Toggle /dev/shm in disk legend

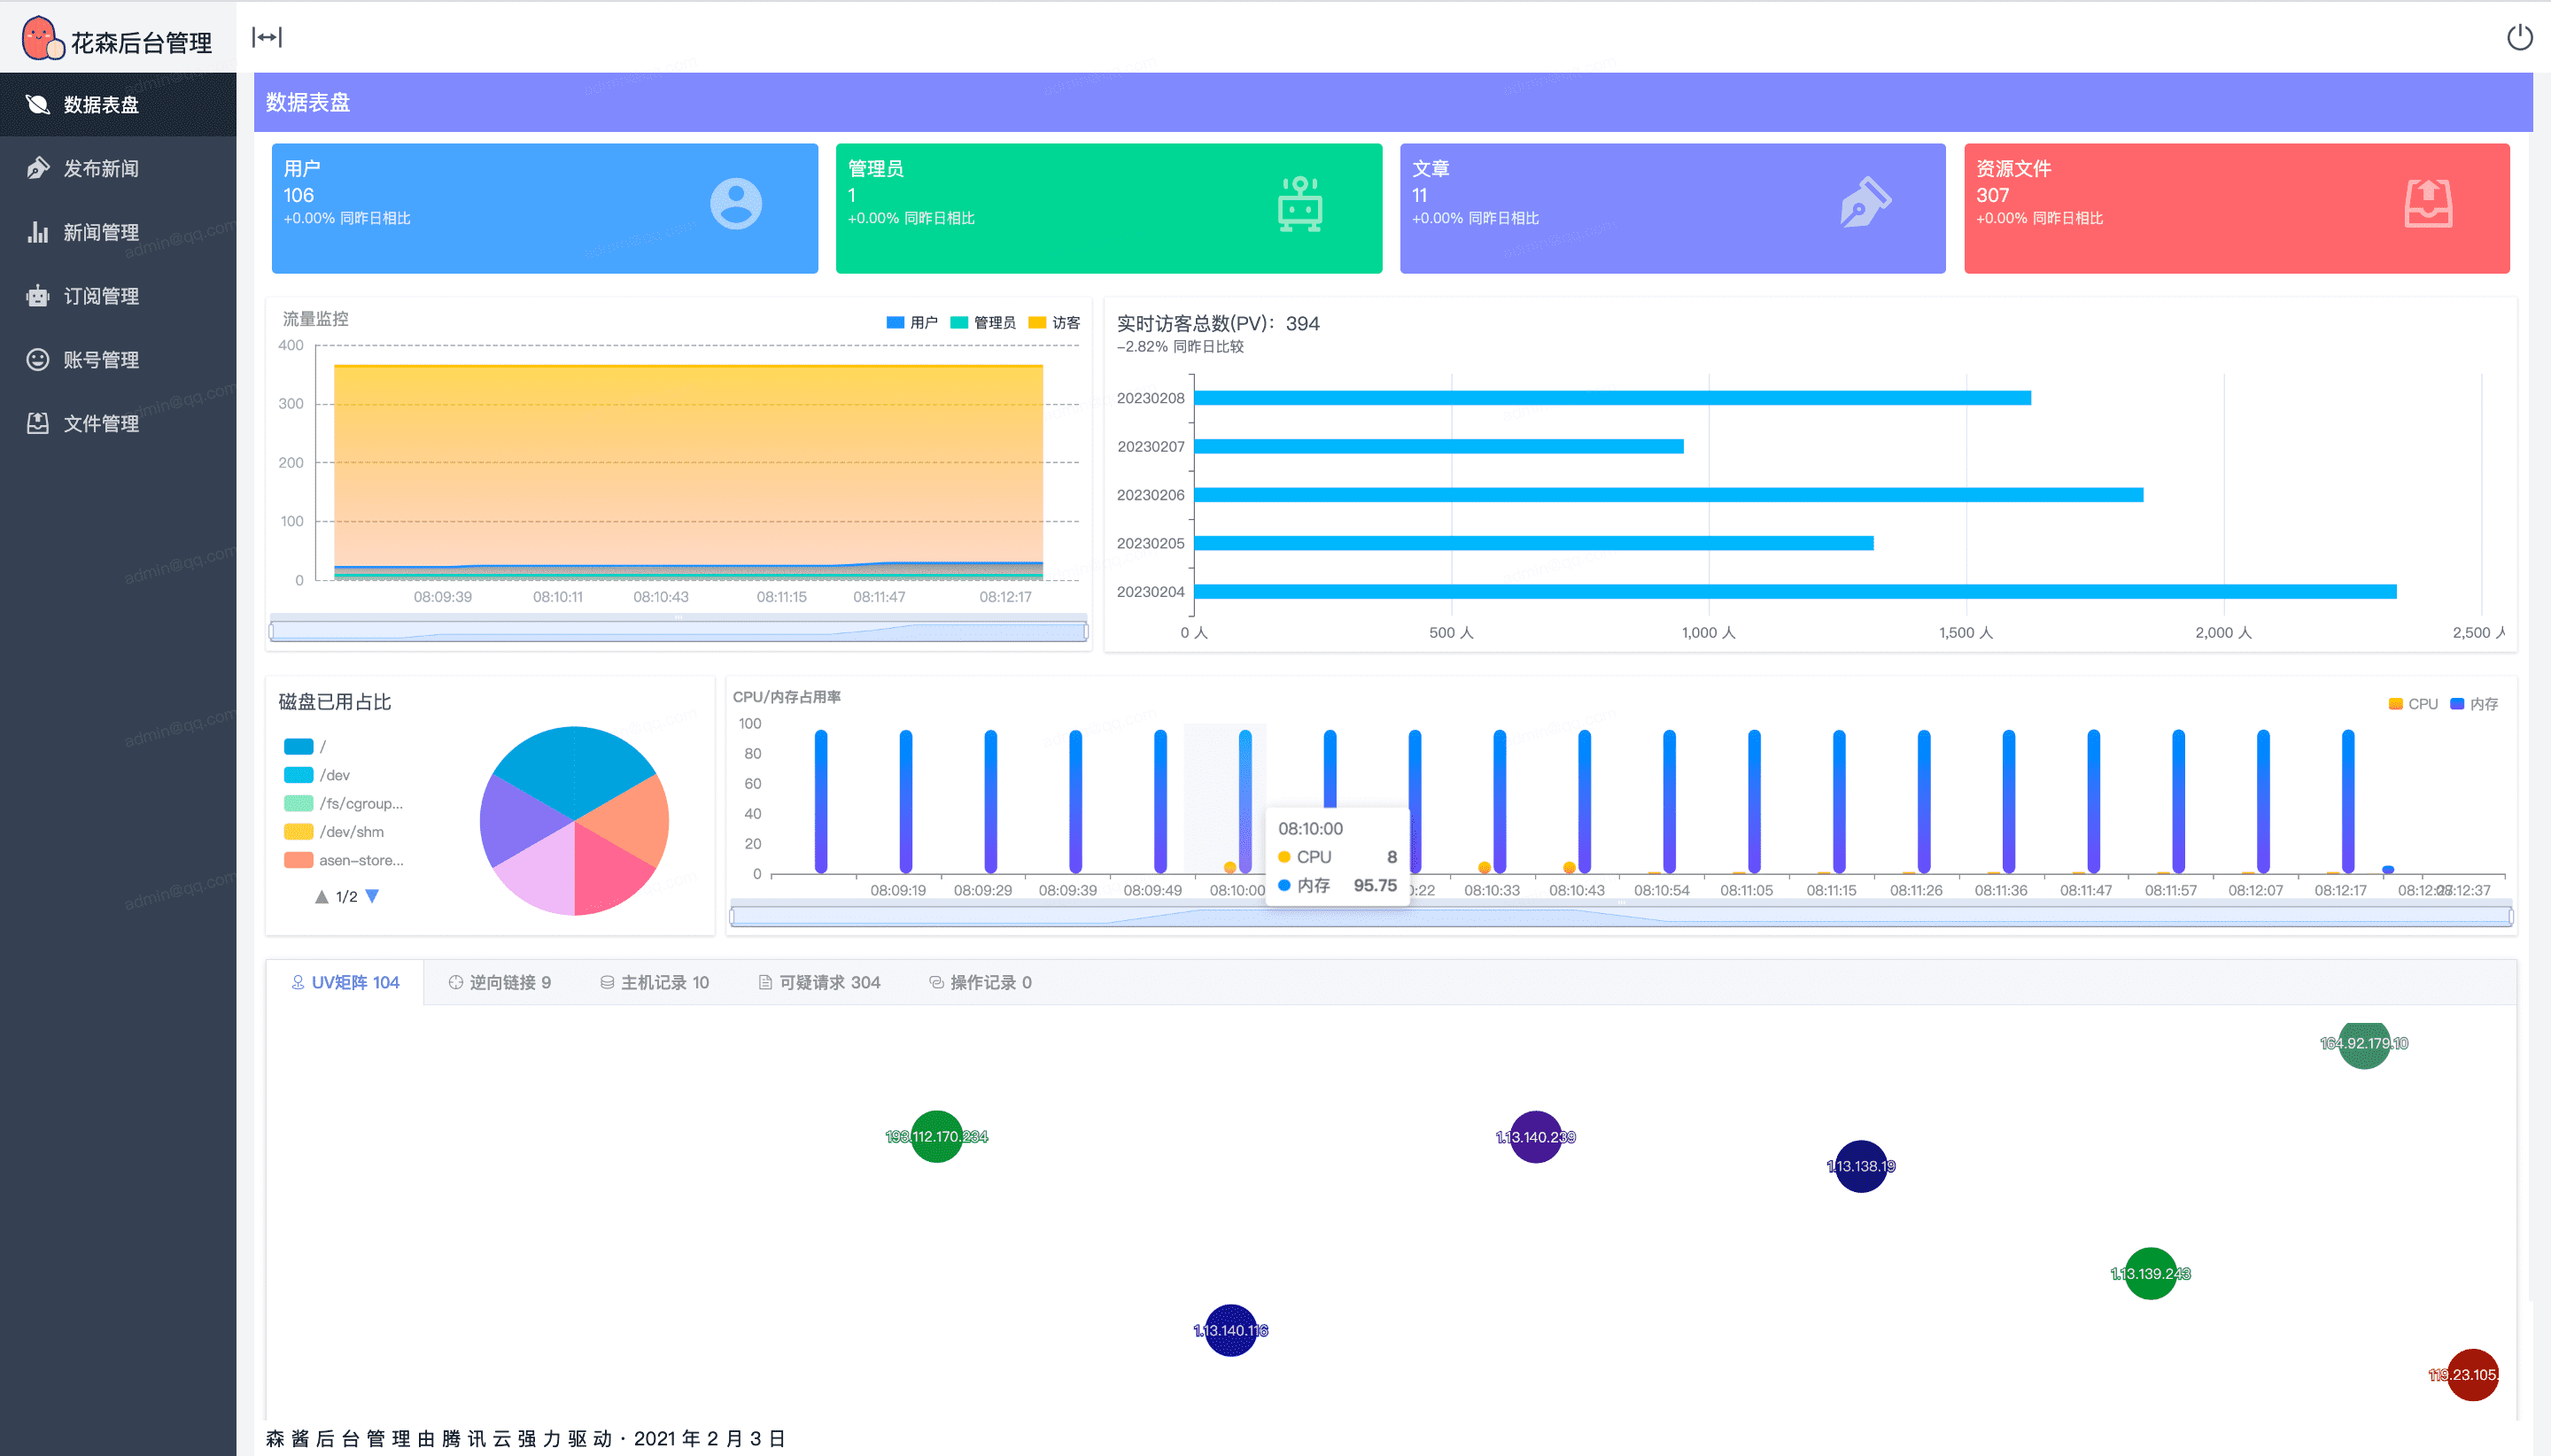coord(334,832)
